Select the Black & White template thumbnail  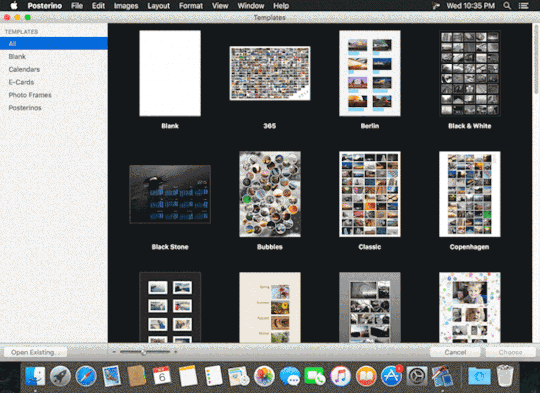470,73
